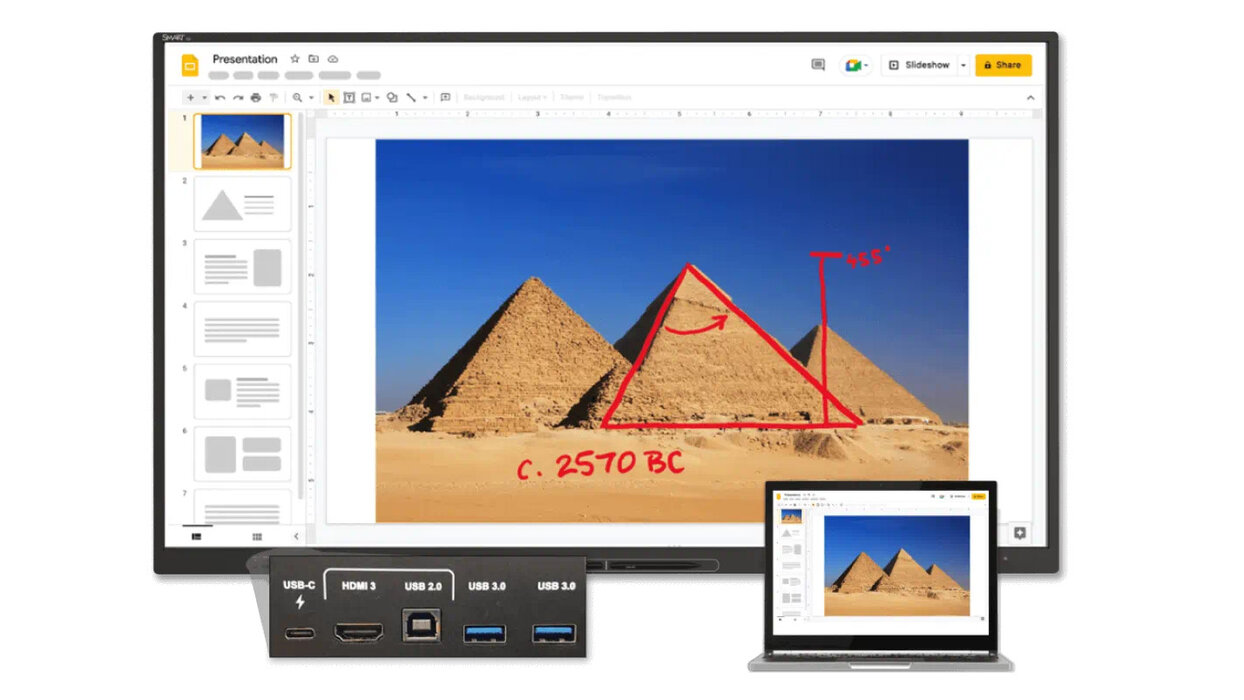Star the Presentation document
This screenshot has height=700, width=1244.
tap(295, 59)
